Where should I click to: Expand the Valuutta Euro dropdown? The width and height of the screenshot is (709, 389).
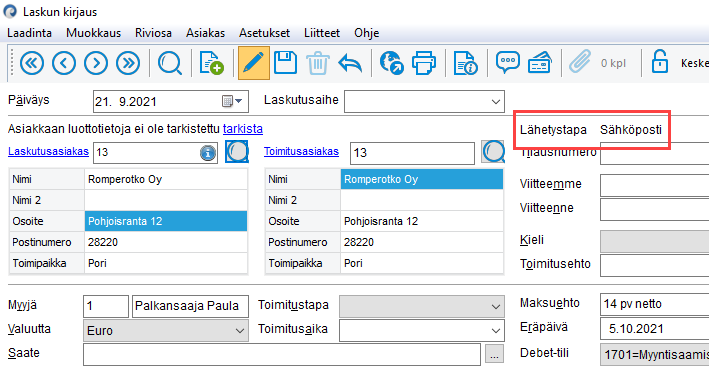pyautogui.click(x=240, y=331)
